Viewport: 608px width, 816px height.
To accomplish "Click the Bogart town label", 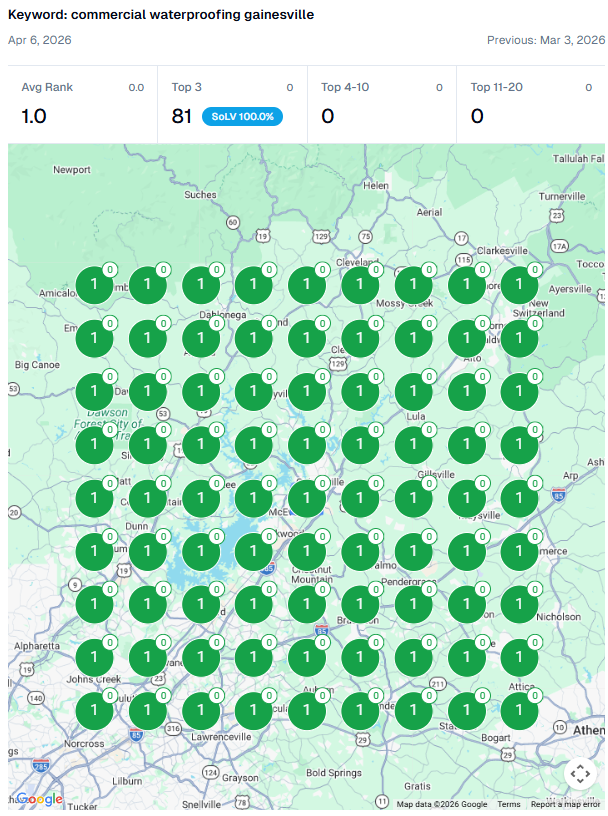I will 496,738.
